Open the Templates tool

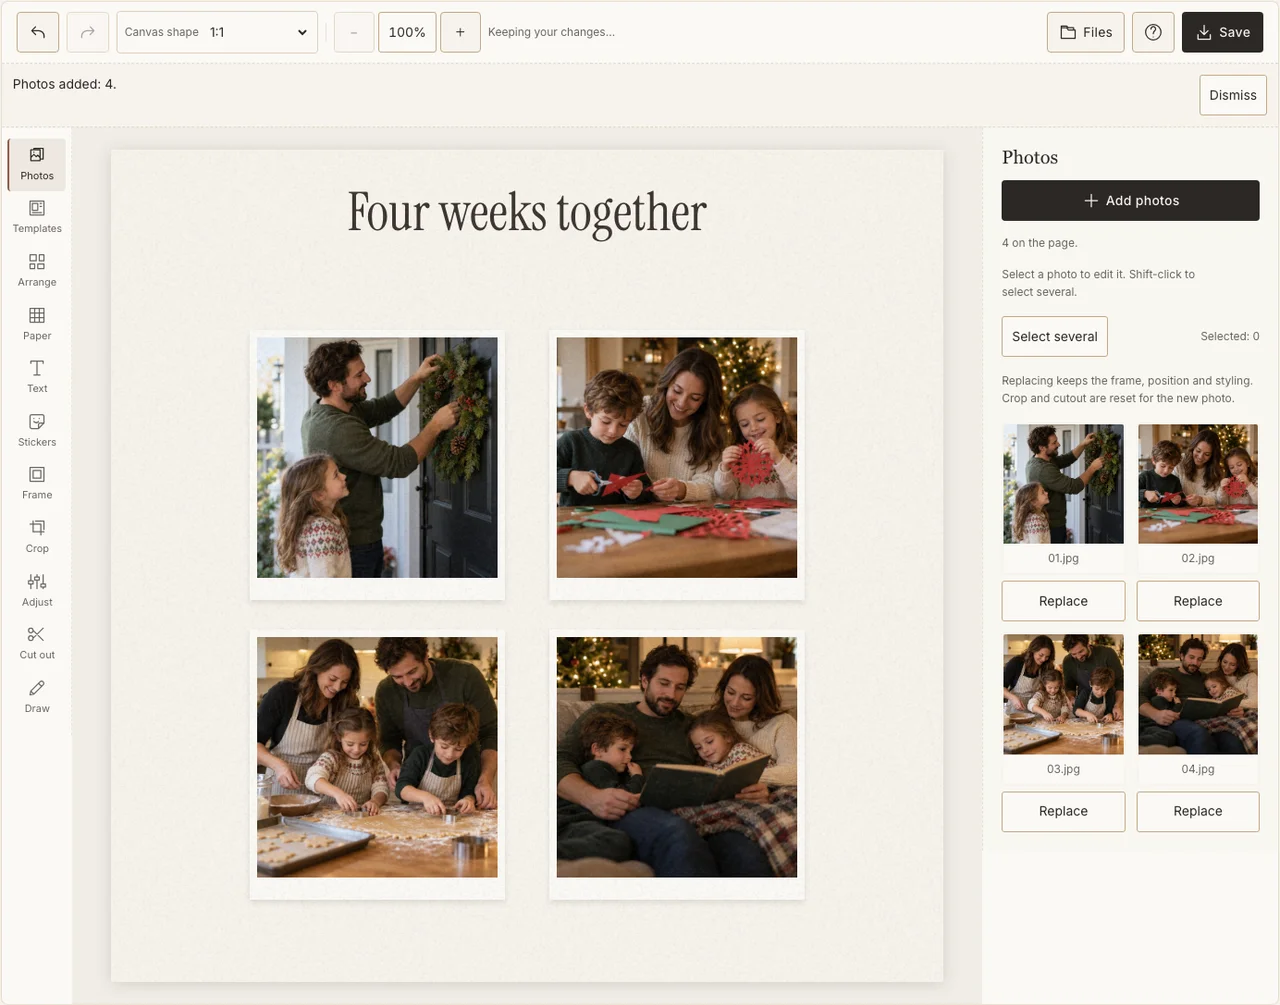tap(37, 217)
